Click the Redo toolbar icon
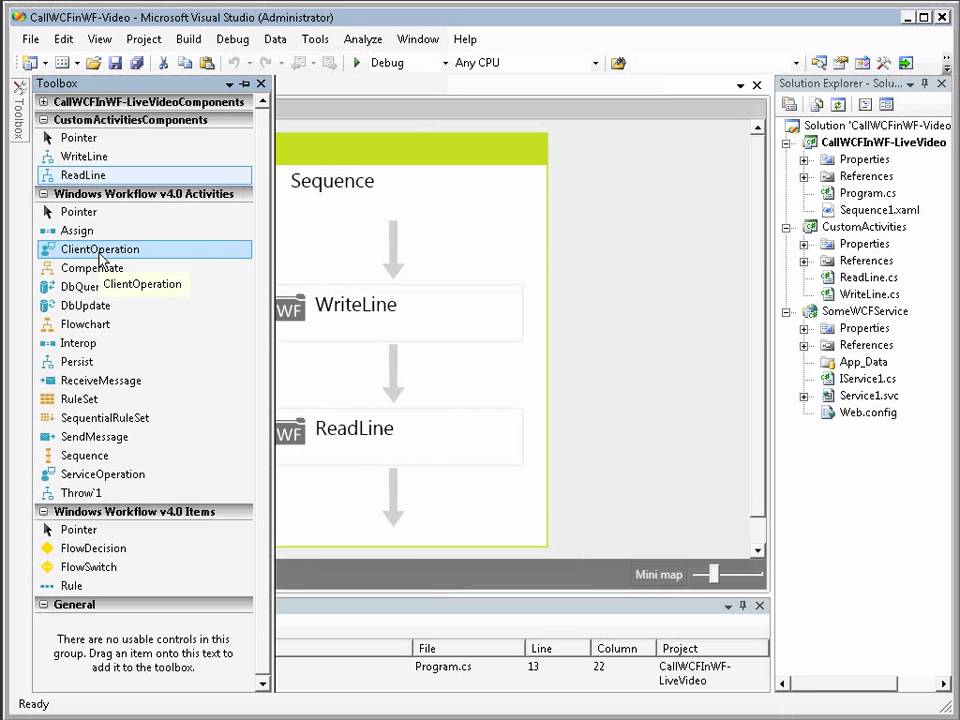This screenshot has width=960, height=720. point(266,62)
